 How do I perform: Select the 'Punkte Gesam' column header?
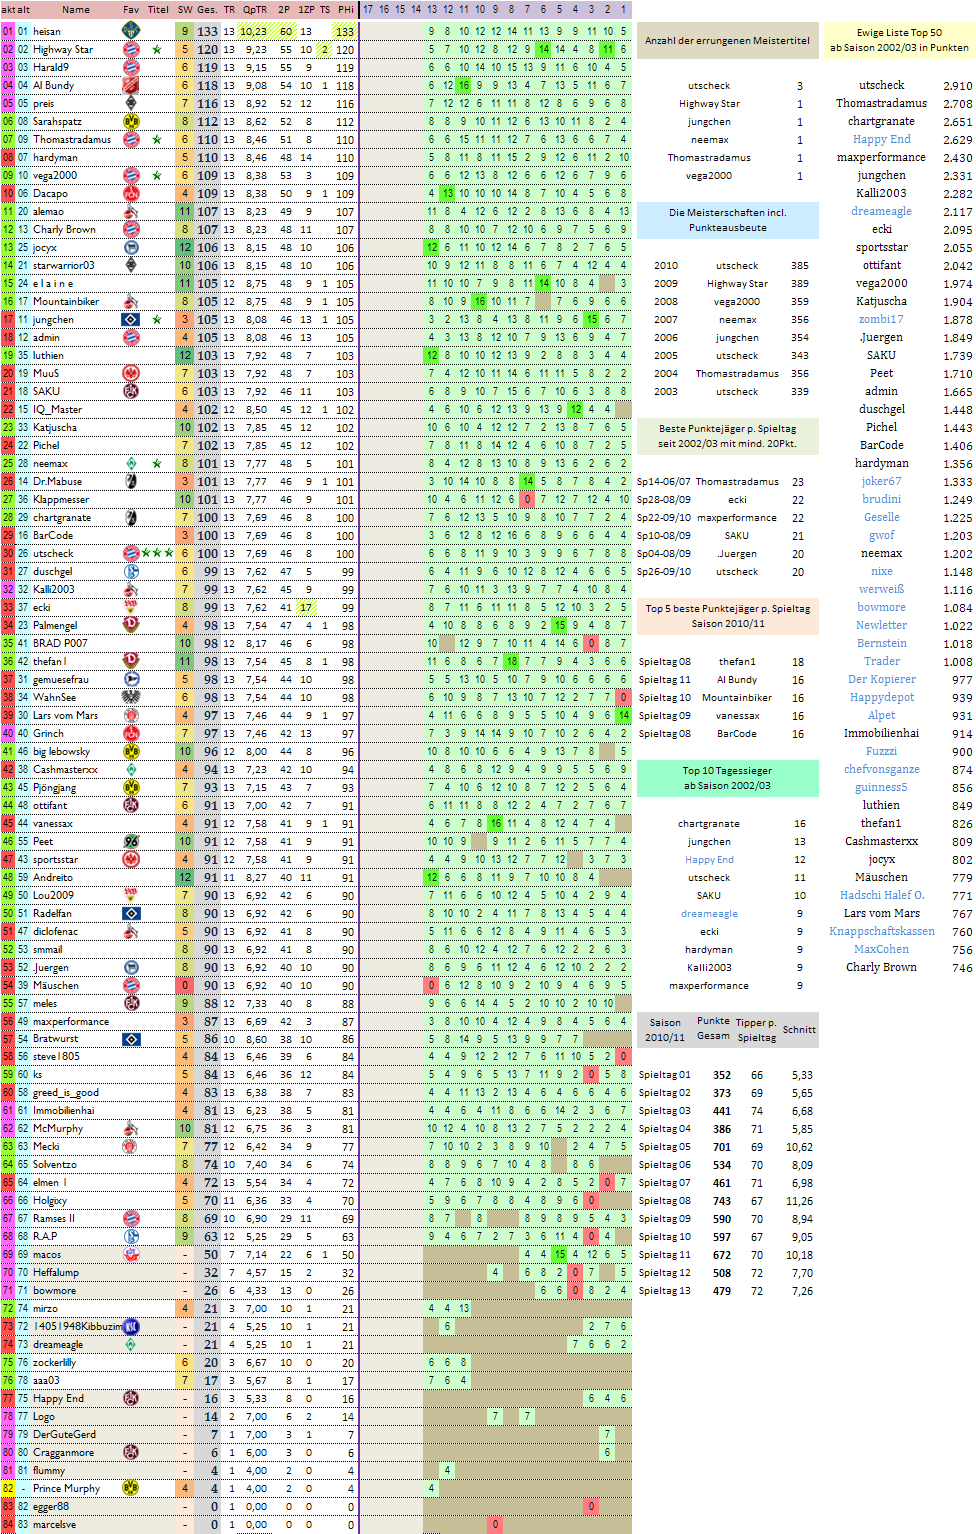[713, 1028]
